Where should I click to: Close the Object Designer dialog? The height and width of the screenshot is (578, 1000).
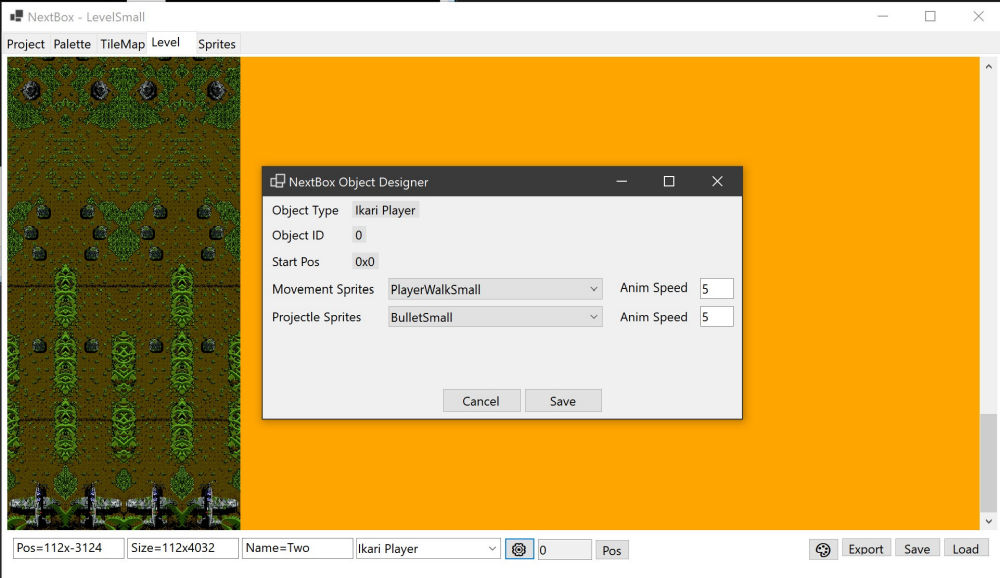pyautogui.click(x=717, y=181)
